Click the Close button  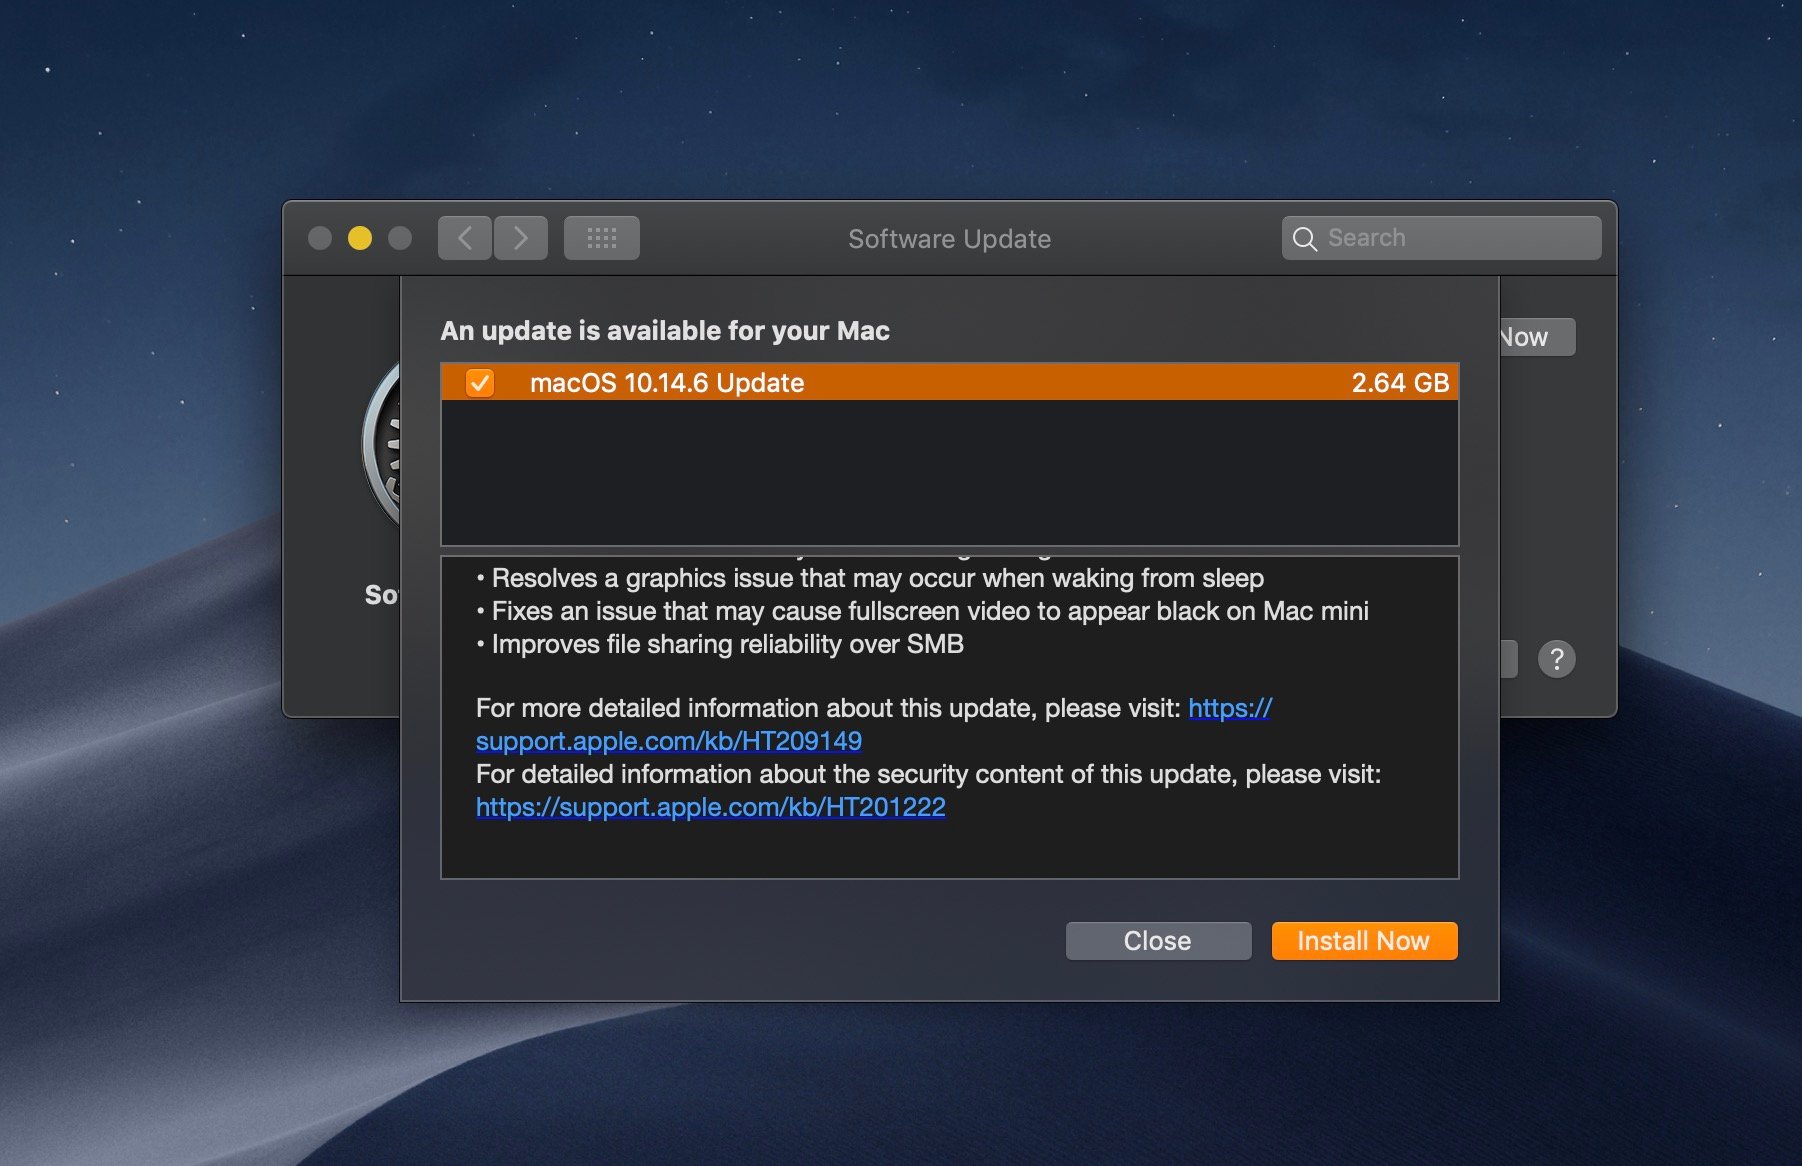coord(1158,941)
